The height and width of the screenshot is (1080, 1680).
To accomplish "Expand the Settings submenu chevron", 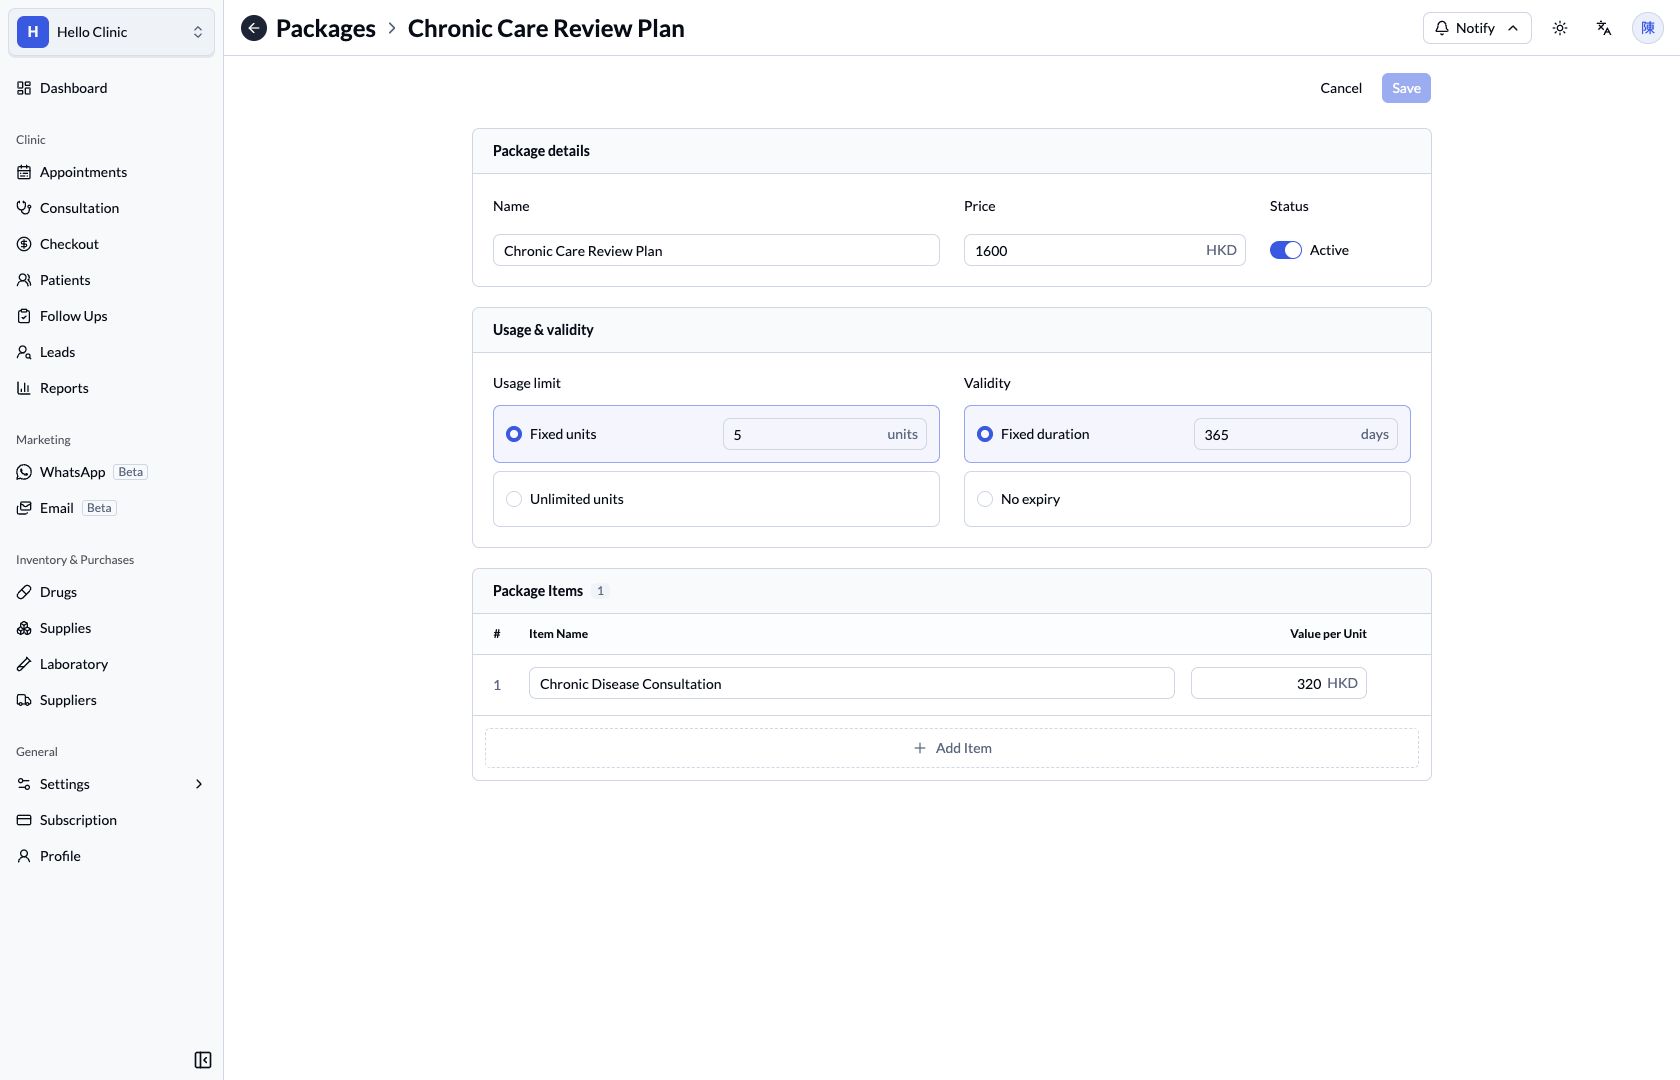I will (x=199, y=784).
